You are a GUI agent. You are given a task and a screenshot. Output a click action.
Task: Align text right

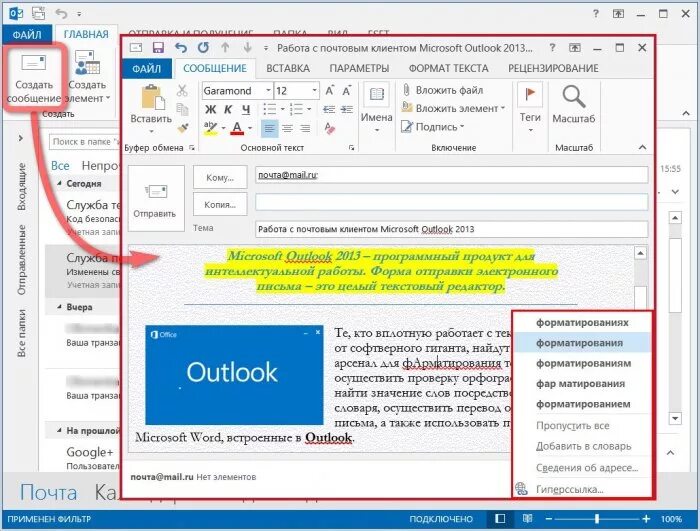305,129
